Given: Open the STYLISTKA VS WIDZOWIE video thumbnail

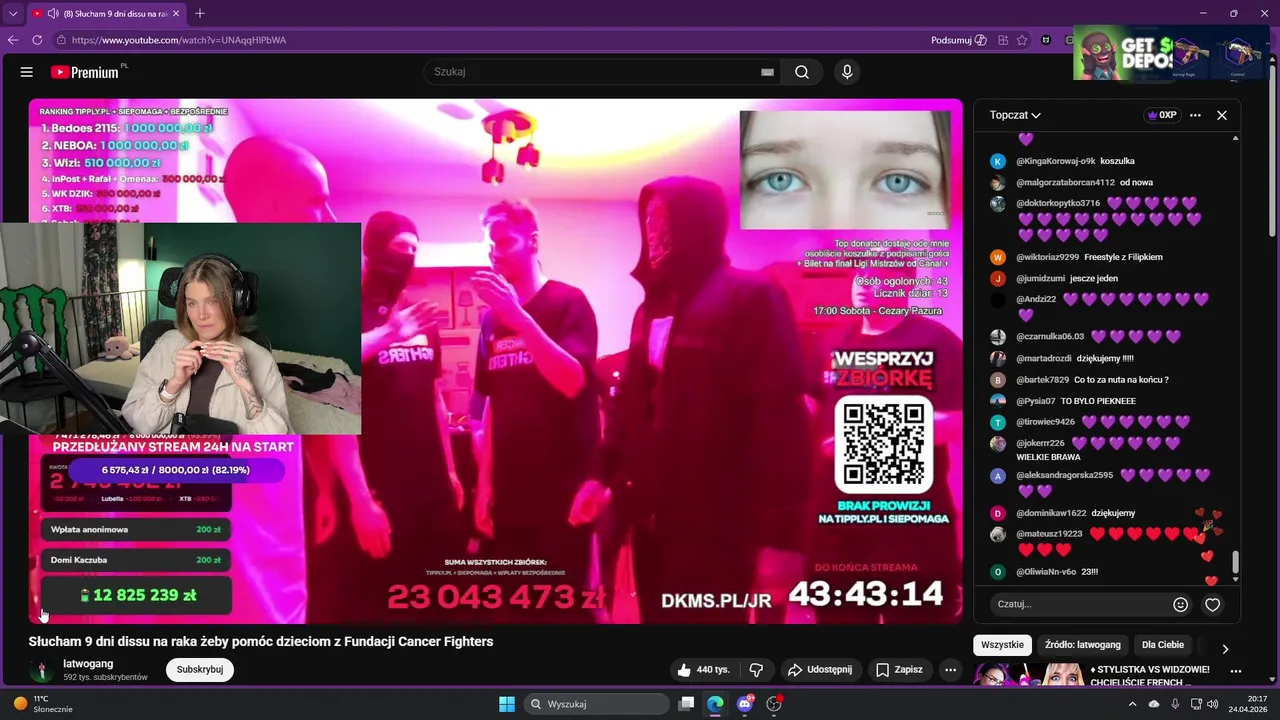Looking at the screenshot, I should pyautogui.click(x=1028, y=674).
